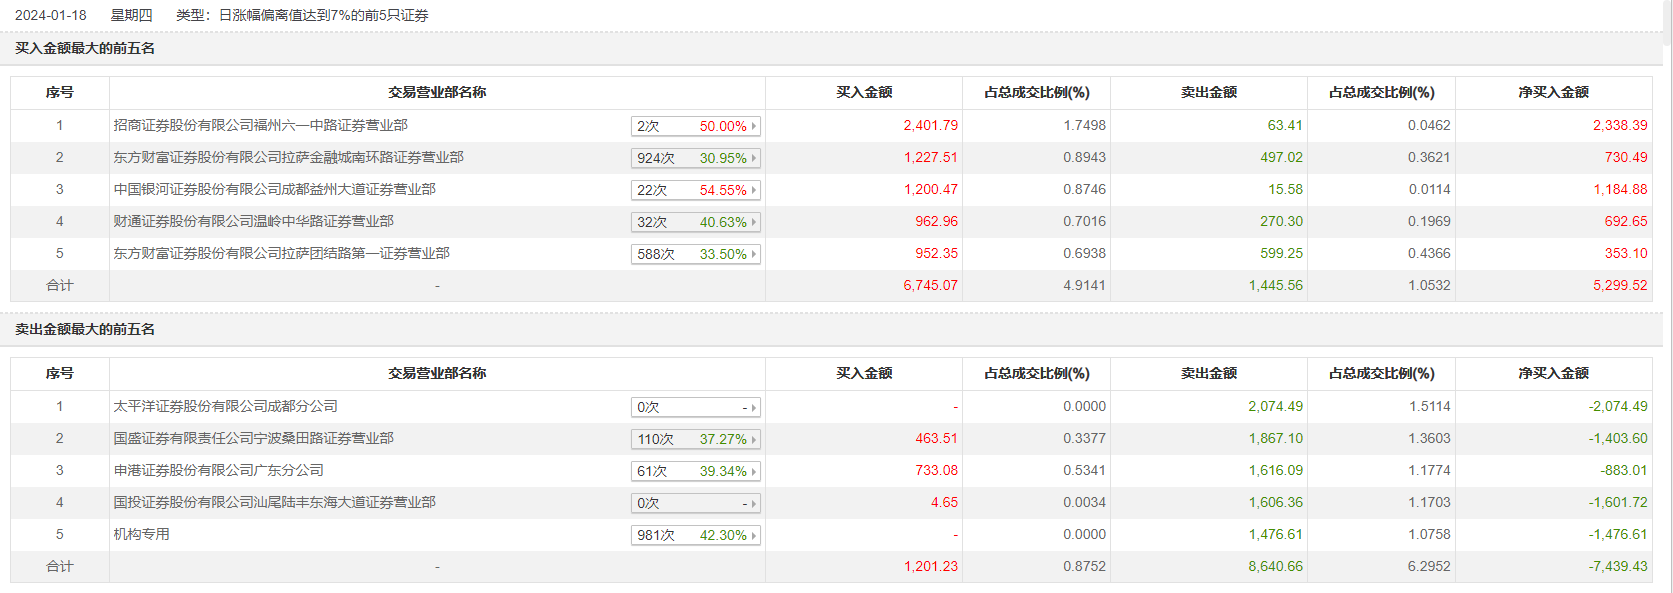Expand the 981次 42.30% stats box
Viewport: 1673px width, 593px height.
coord(696,535)
